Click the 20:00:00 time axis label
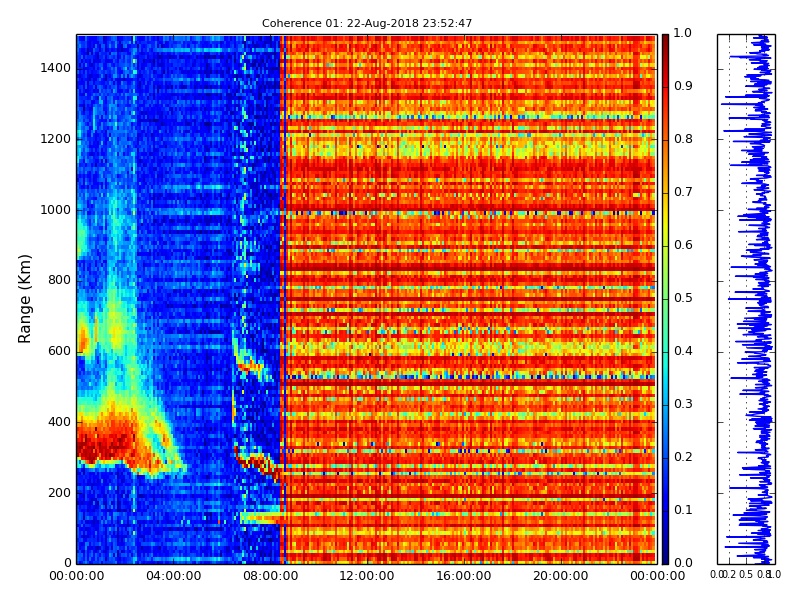 pyautogui.click(x=561, y=576)
